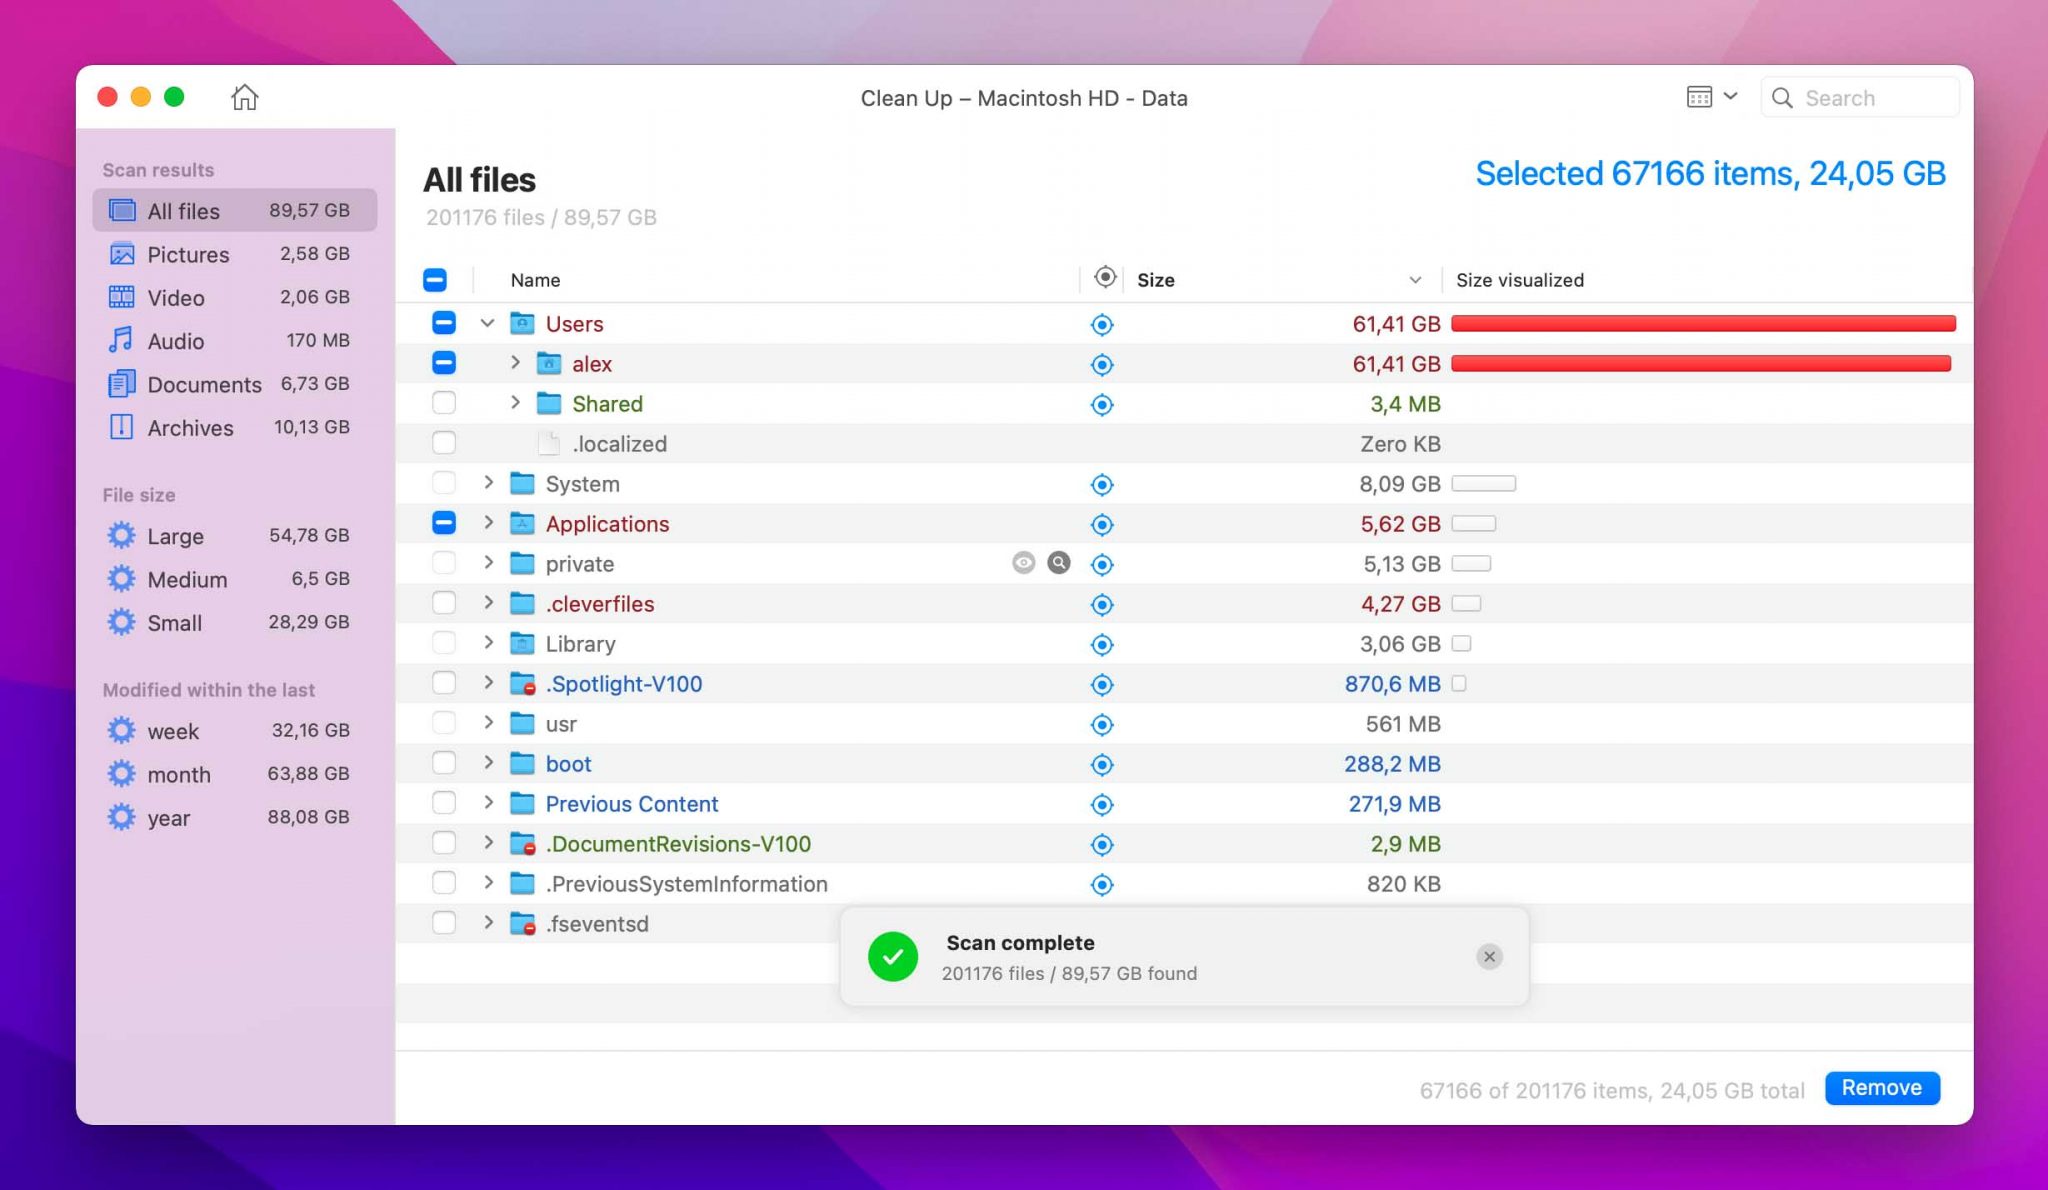Click the Remove button
Image resolution: width=2048 pixels, height=1190 pixels.
point(1882,1088)
